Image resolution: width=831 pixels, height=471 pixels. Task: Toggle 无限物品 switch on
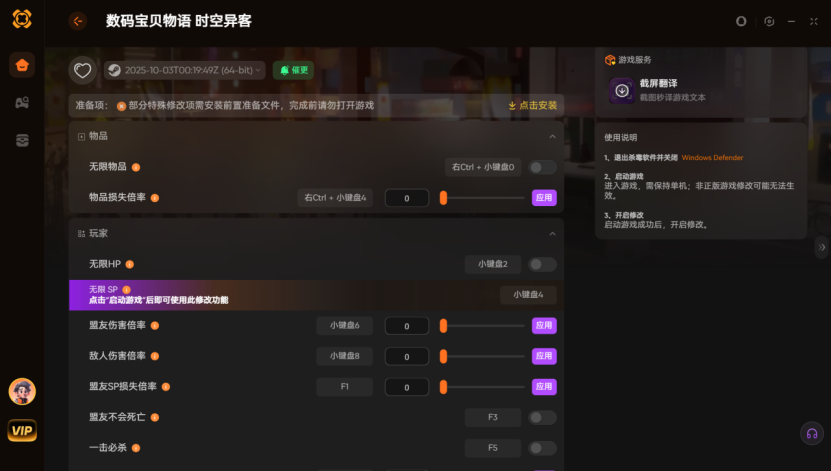click(542, 167)
